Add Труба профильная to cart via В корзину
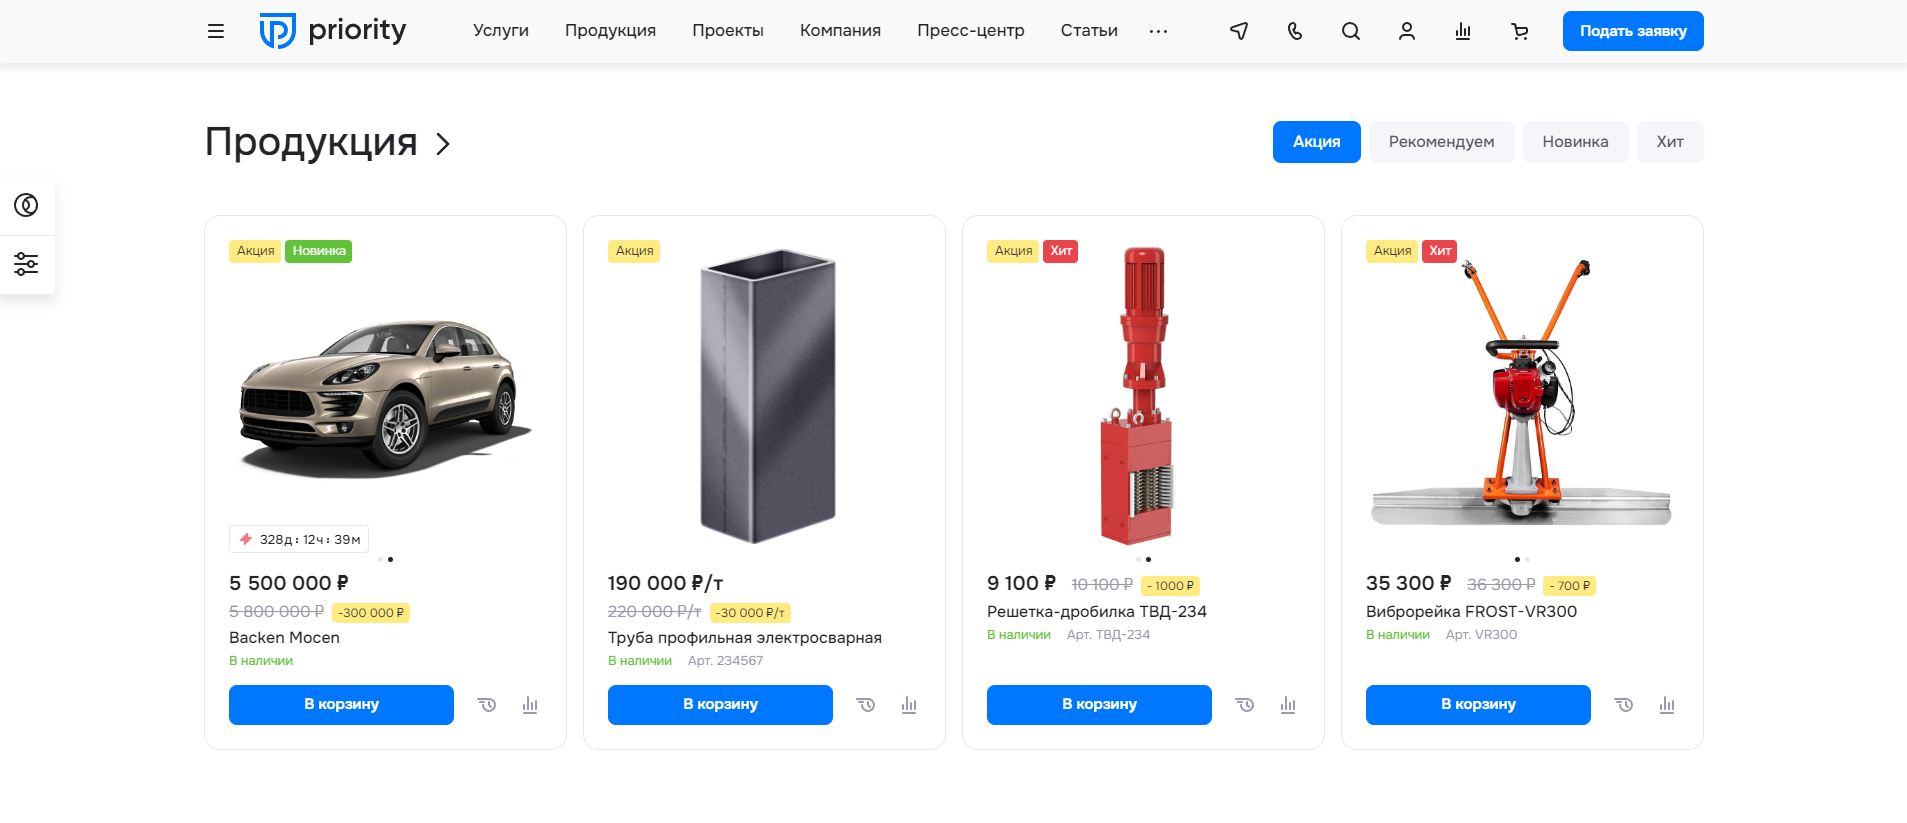Screen dimensions: 1907x823 720,705
